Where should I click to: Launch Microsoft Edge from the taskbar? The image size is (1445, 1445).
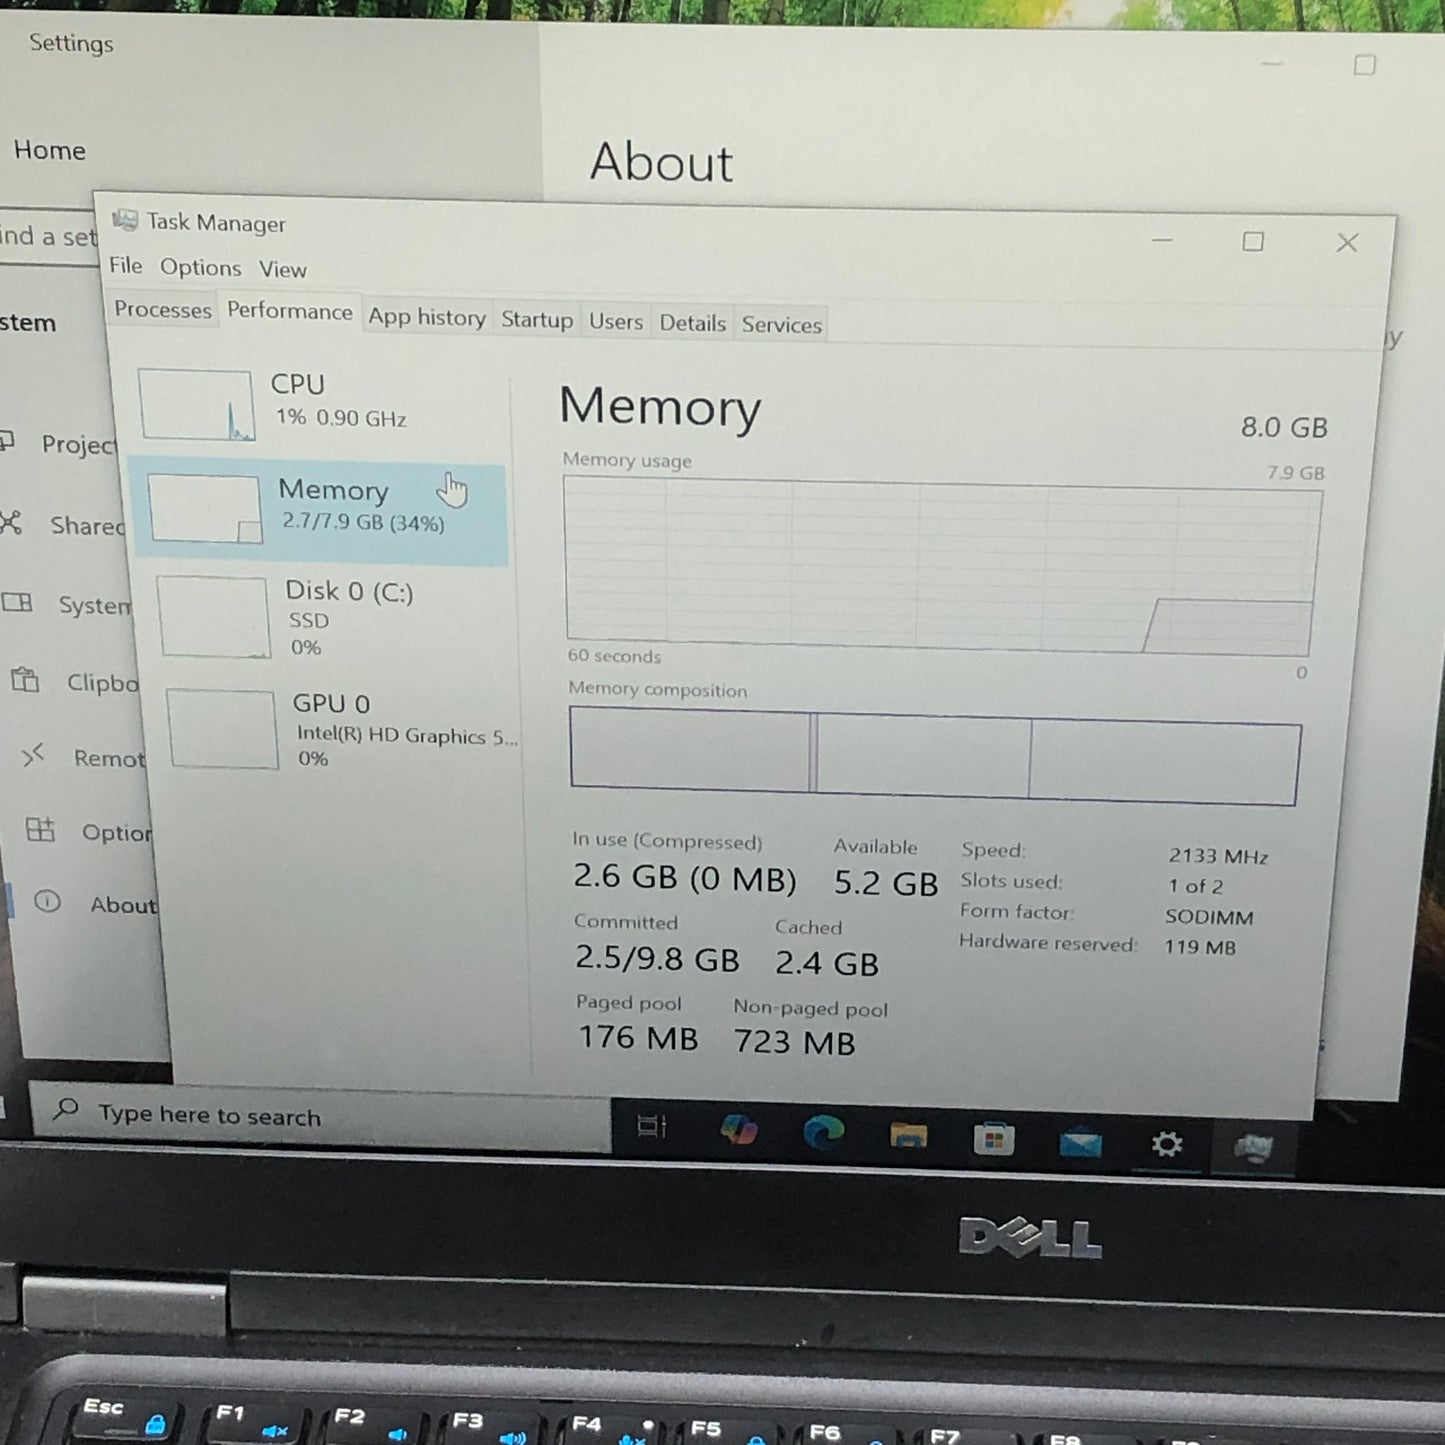pos(823,1132)
